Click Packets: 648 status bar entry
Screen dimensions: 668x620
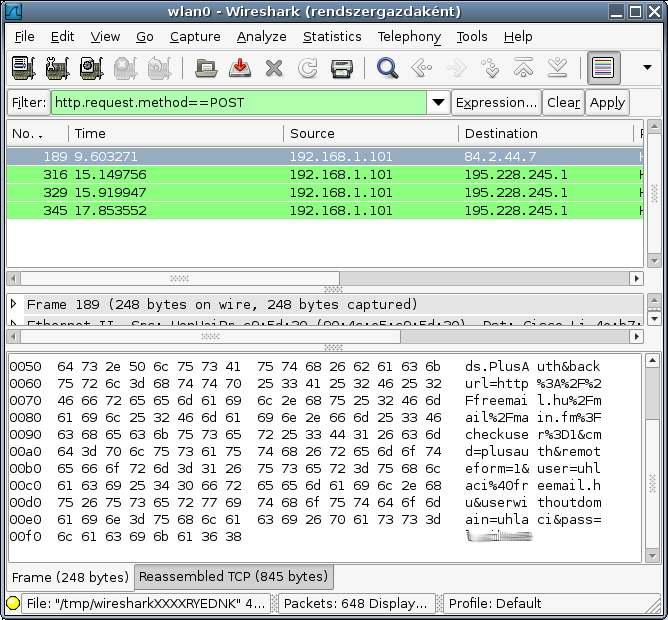coord(356,603)
